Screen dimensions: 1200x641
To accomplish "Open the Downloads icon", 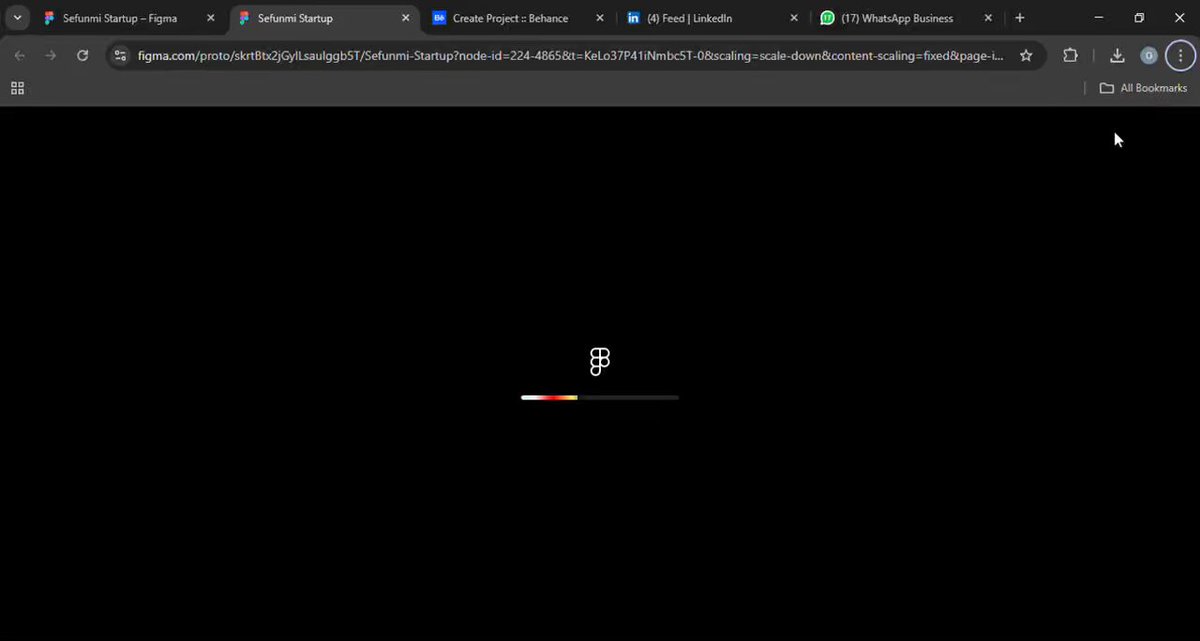I will [x=1117, y=55].
